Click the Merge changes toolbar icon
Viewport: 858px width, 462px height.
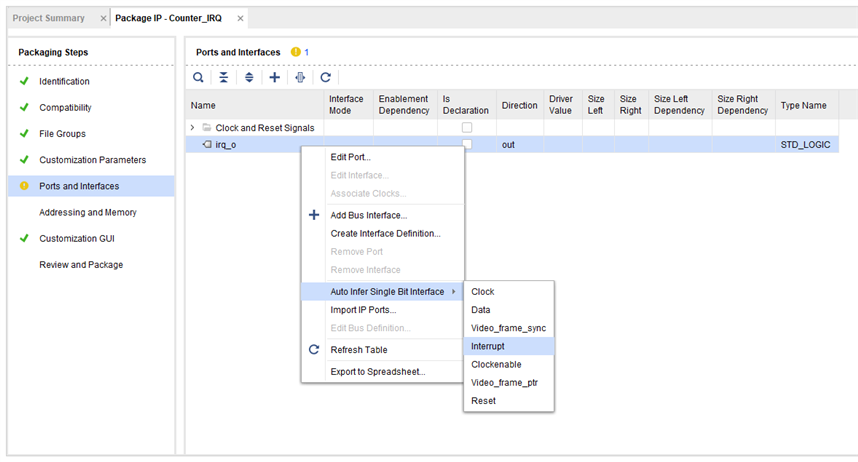point(300,77)
